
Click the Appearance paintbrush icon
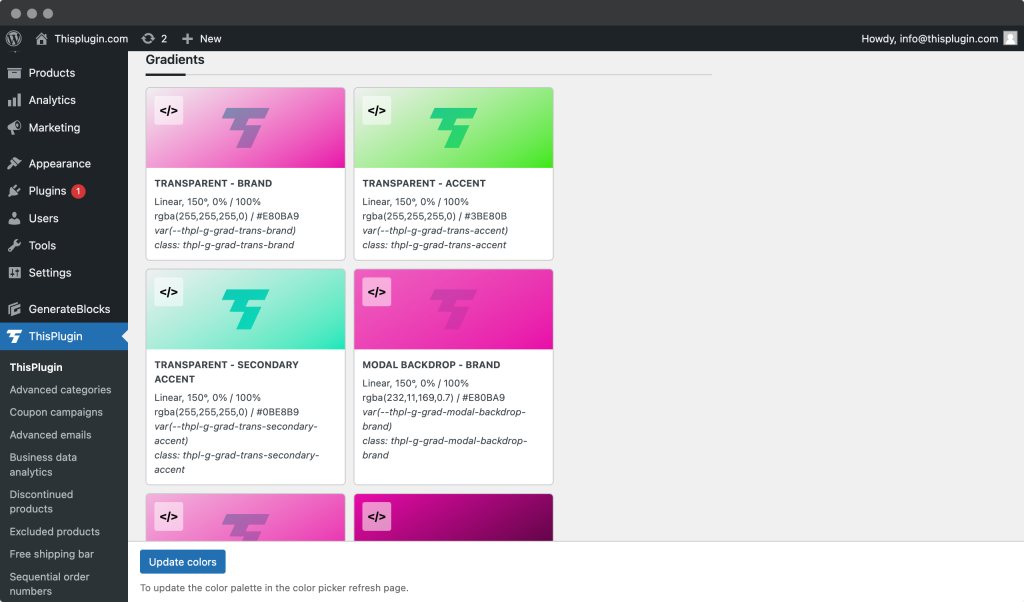15,163
